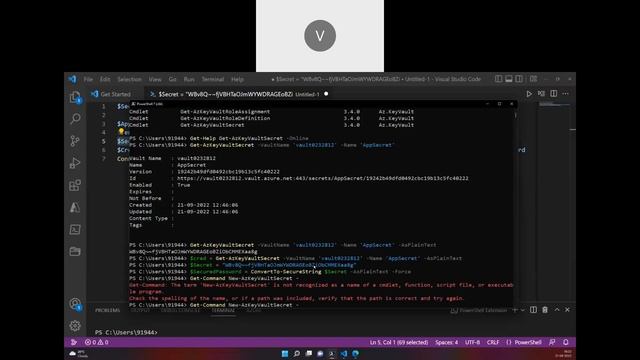The height and width of the screenshot is (360, 640).
Task: Switch to the TERMINAL panel tab
Action: (x=223, y=310)
